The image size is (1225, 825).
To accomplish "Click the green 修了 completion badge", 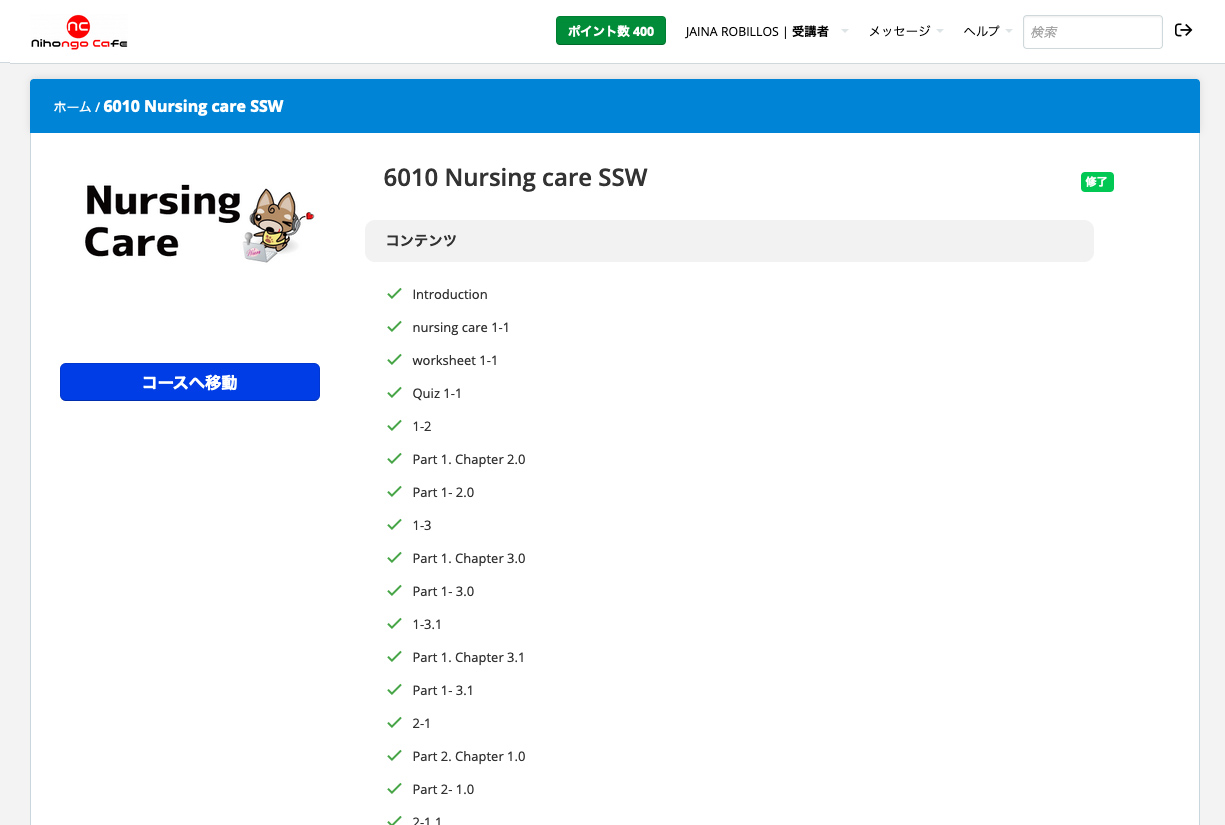I will 1097,182.
